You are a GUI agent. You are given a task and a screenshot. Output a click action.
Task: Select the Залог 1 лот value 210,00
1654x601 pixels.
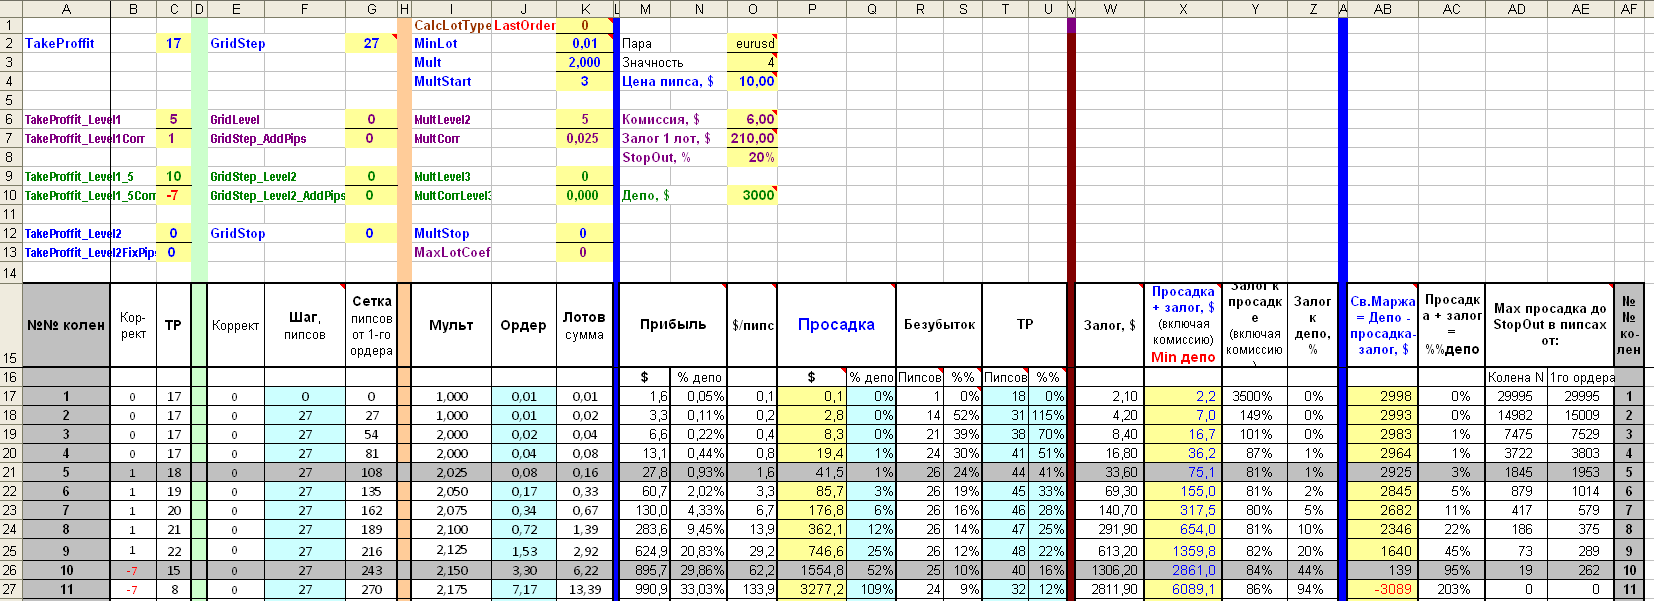tap(752, 138)
